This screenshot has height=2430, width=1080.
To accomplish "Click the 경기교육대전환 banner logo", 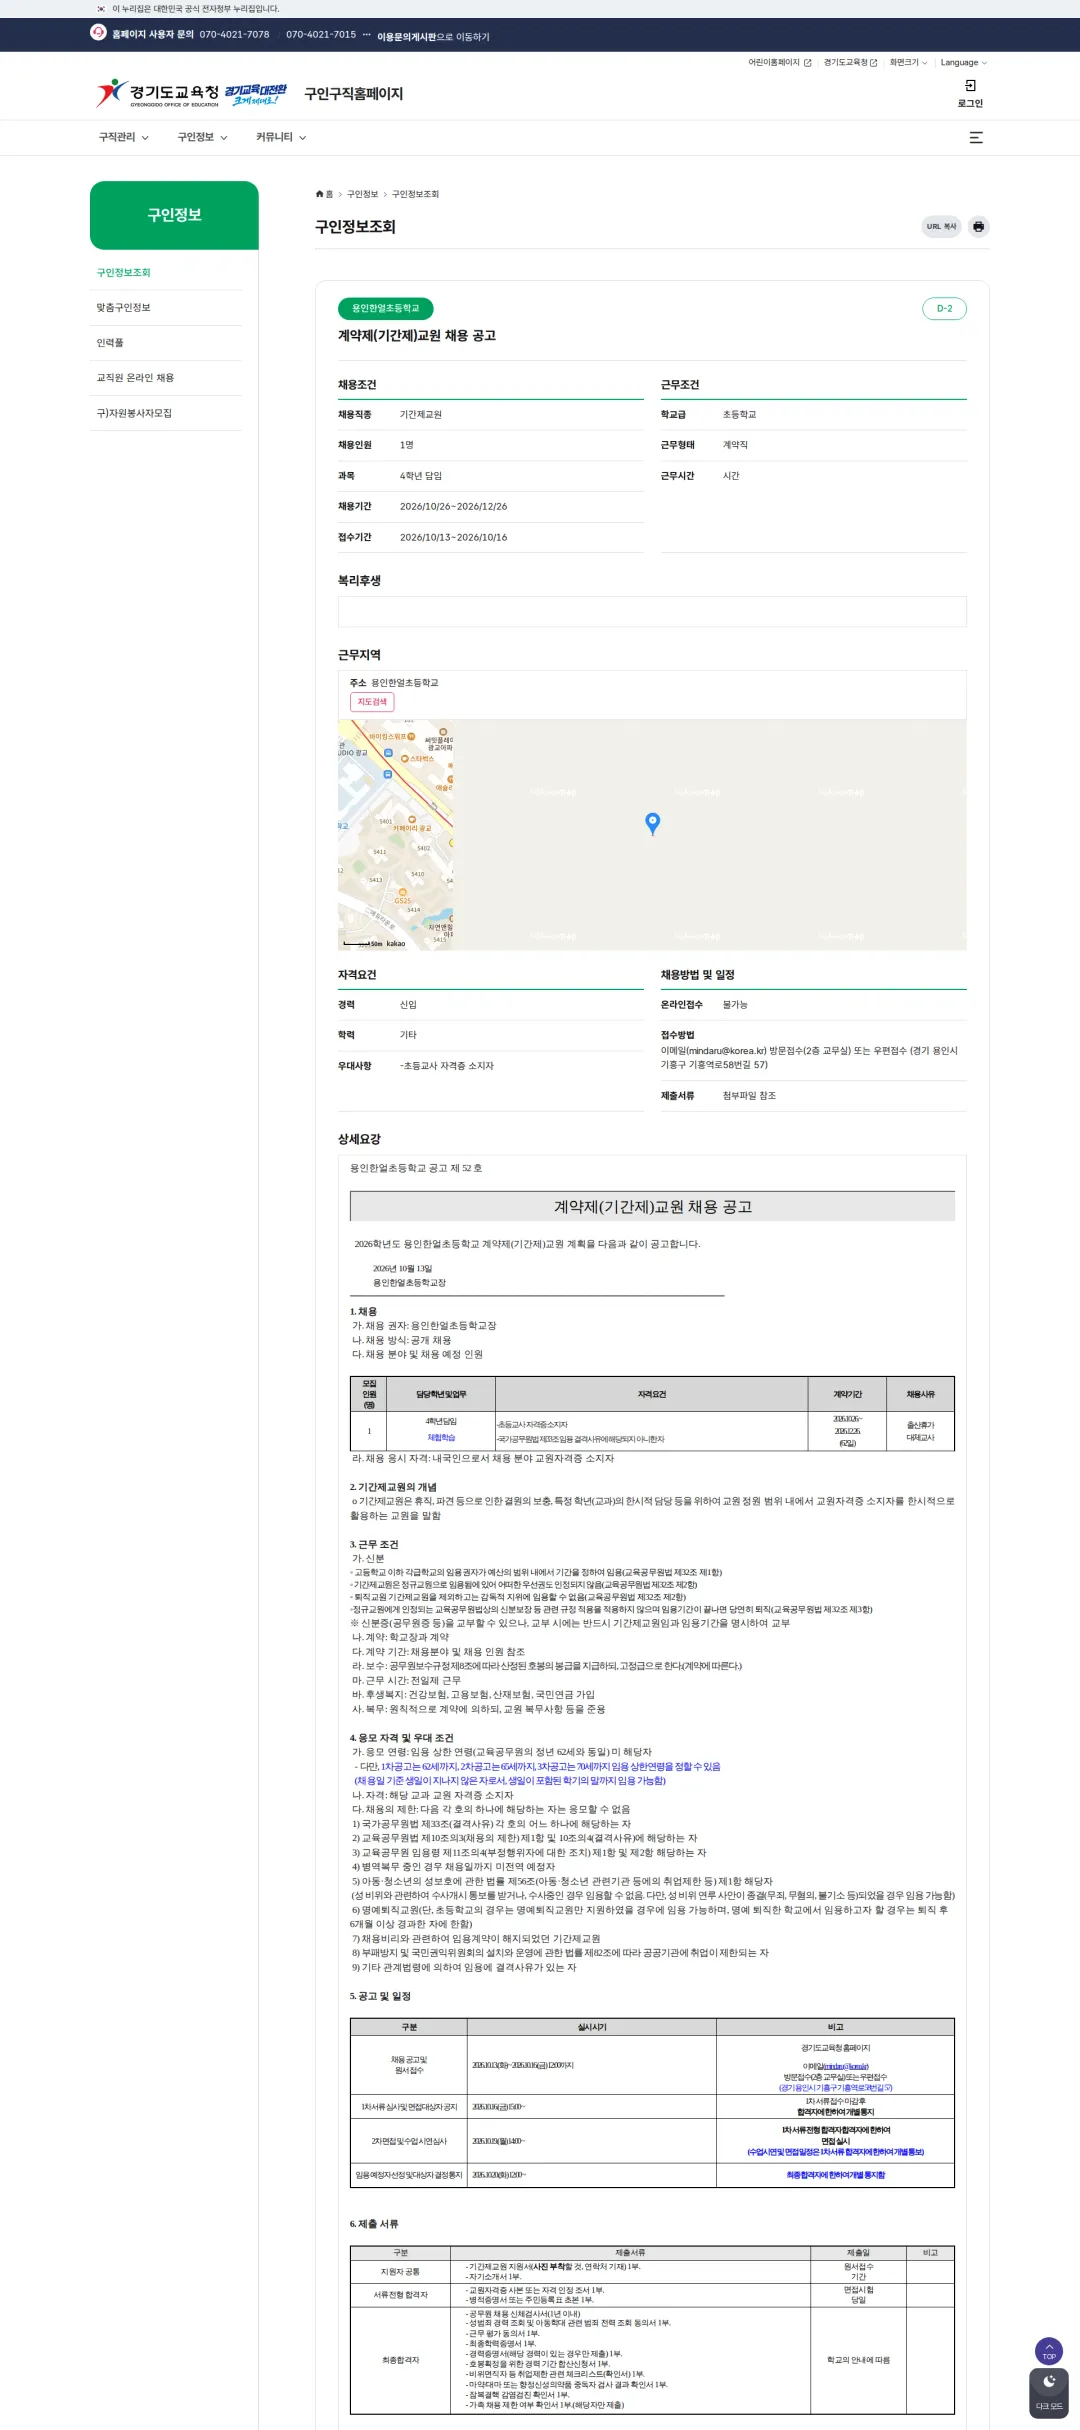I will point(255,94).
